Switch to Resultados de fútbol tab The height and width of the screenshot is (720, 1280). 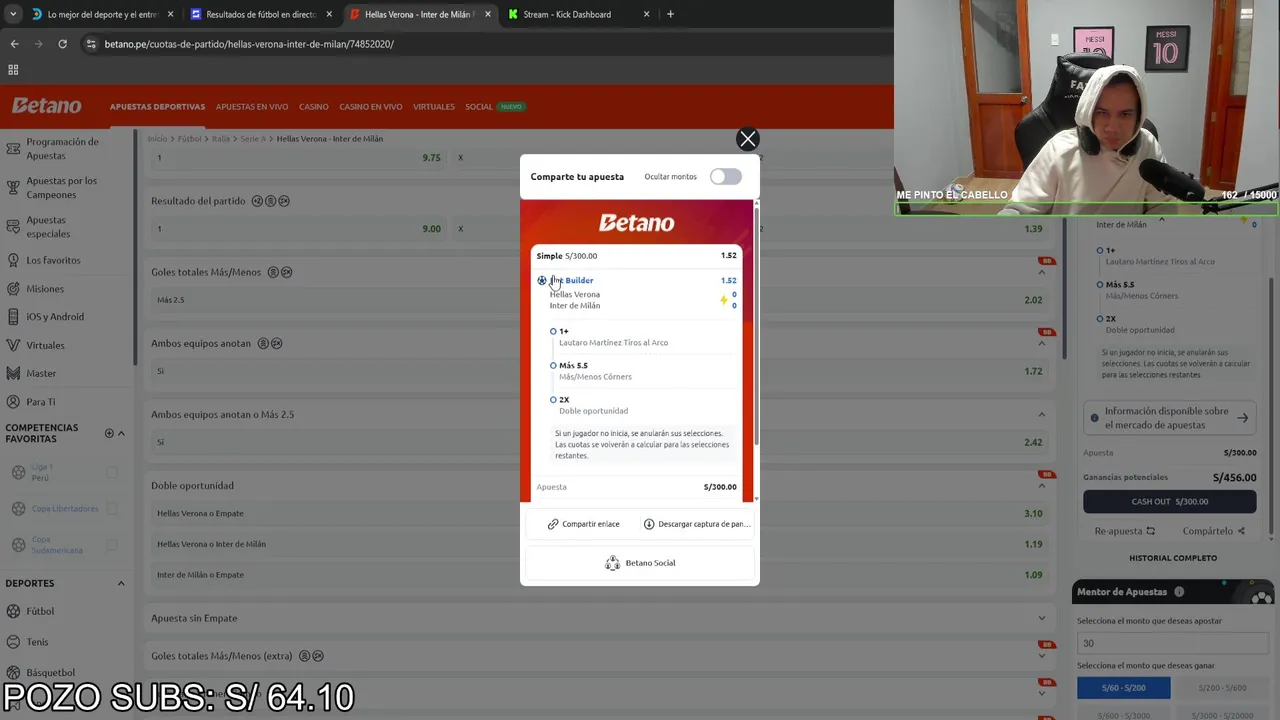click(x=261, y=14)
